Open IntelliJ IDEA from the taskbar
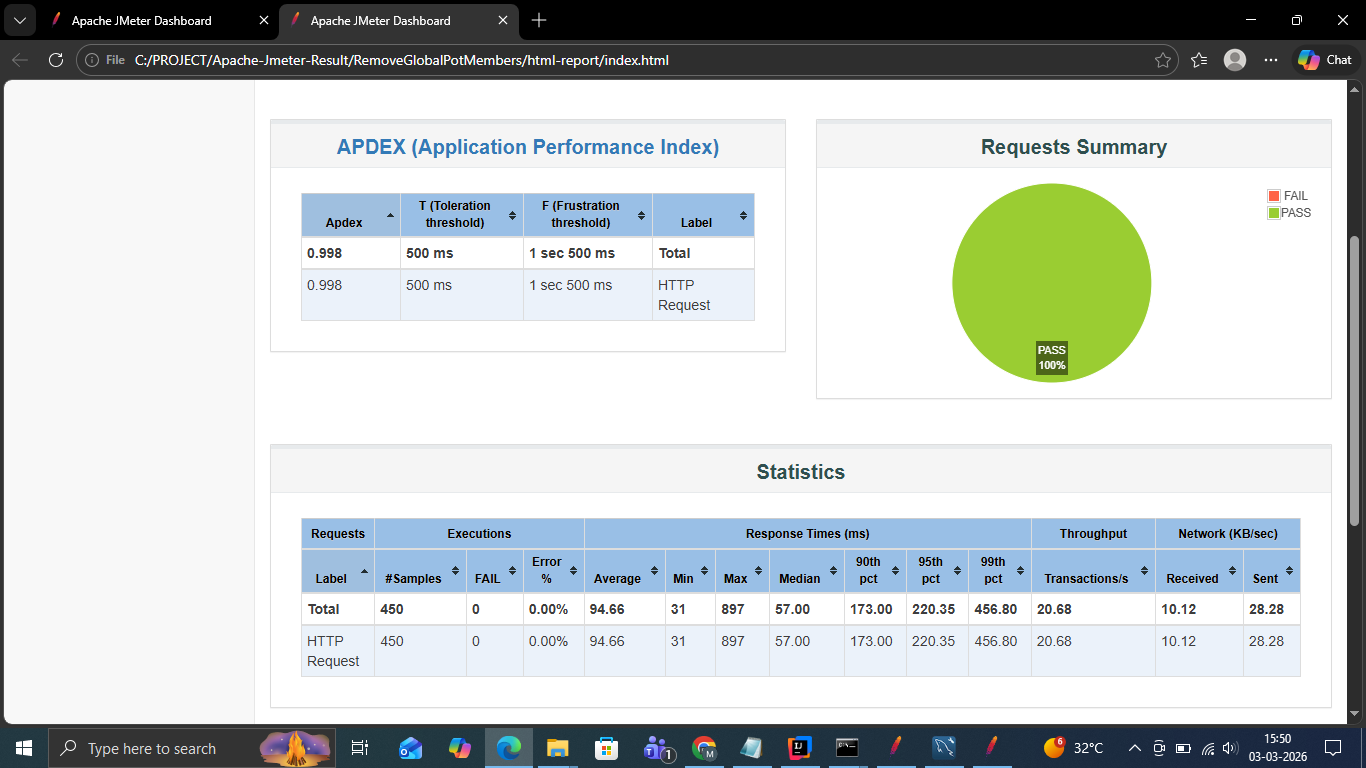The width and height of the screenshot is (1366, 768). click(x=799, y=748)
